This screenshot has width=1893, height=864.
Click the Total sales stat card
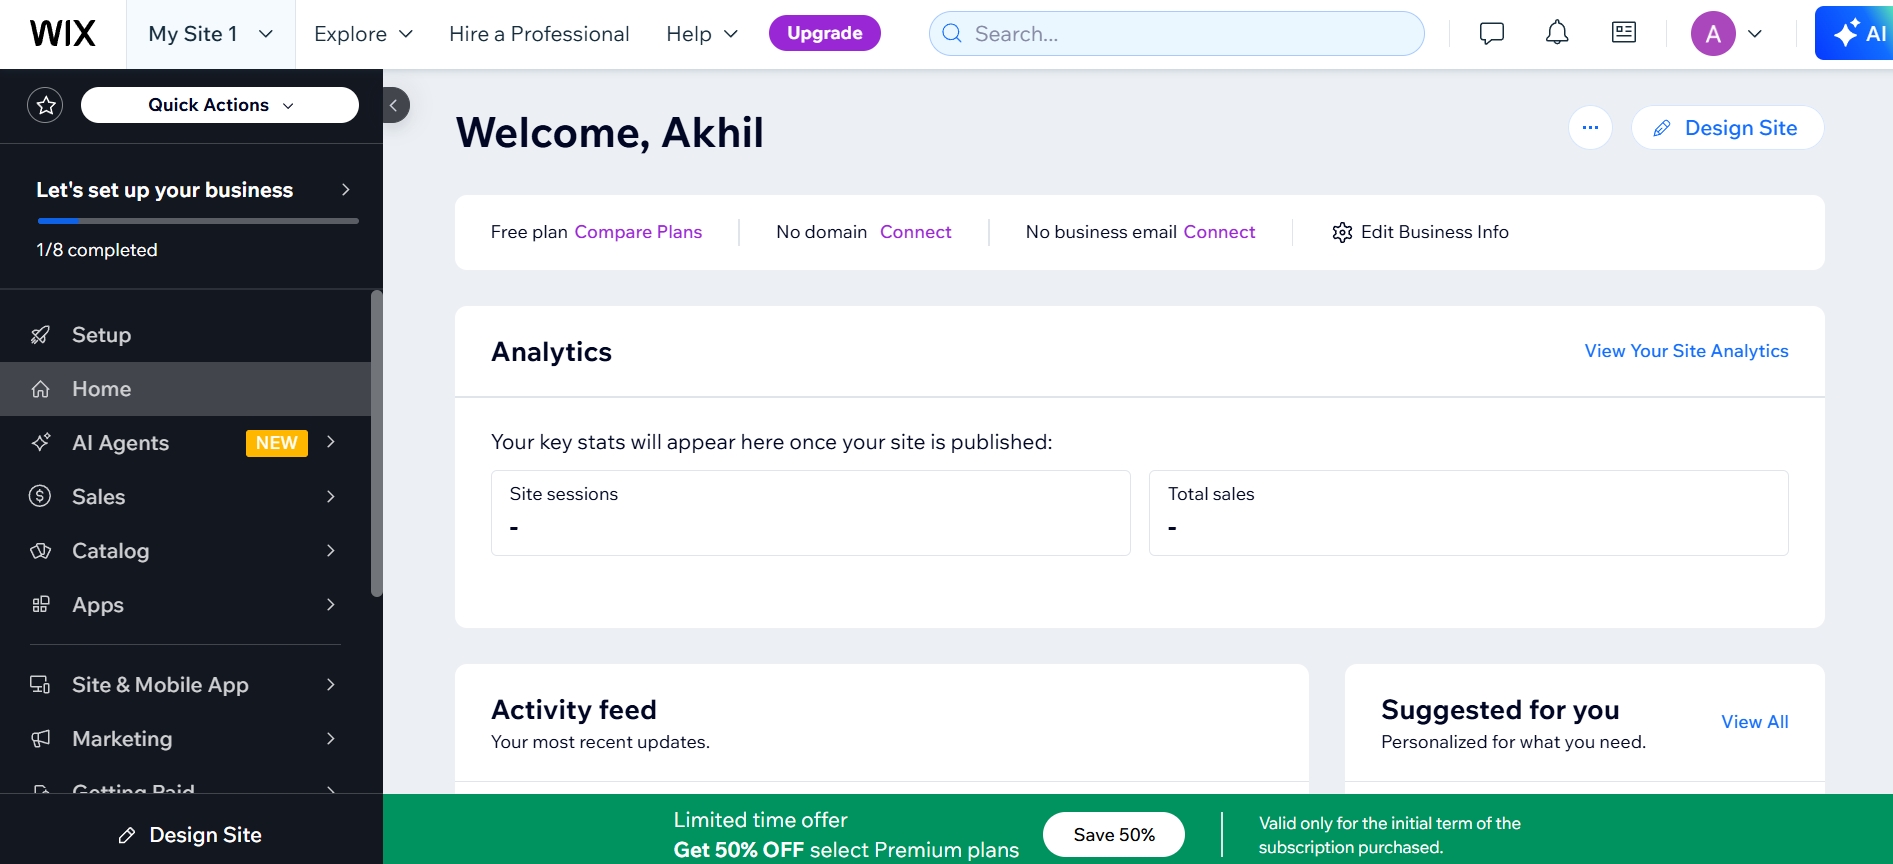[x=1468, y=513]
